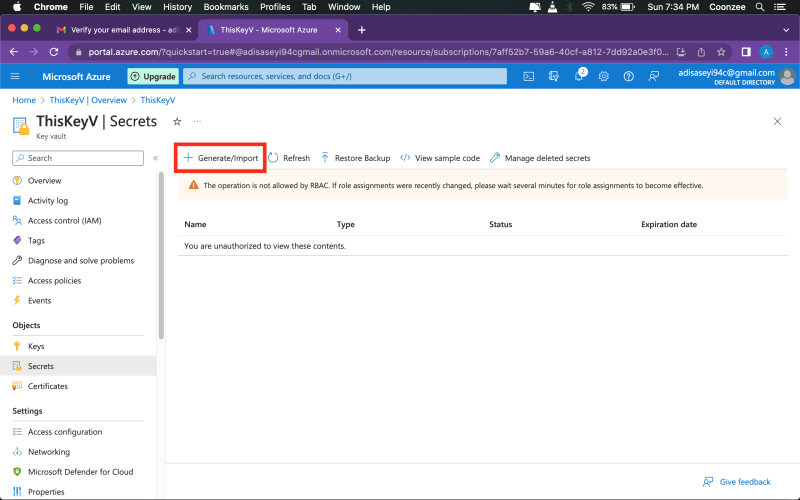
Task: Open the more options ellipsis beside Secrets title
Action: (197, 121)
